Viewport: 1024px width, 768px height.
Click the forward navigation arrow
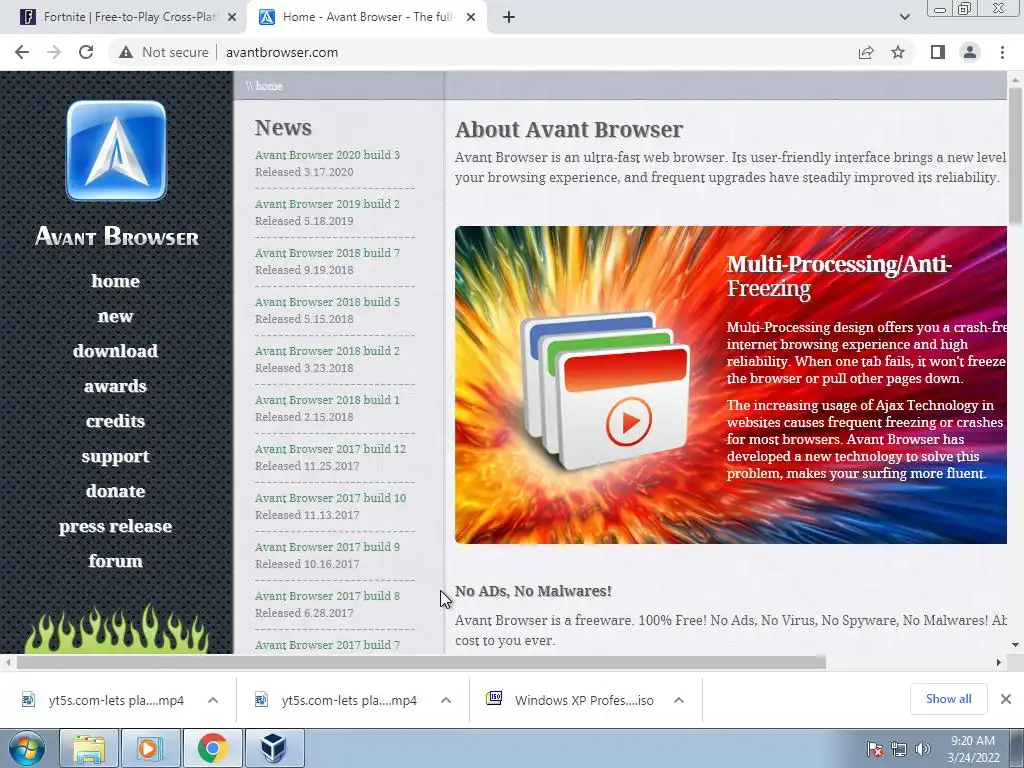coord(54,52)
